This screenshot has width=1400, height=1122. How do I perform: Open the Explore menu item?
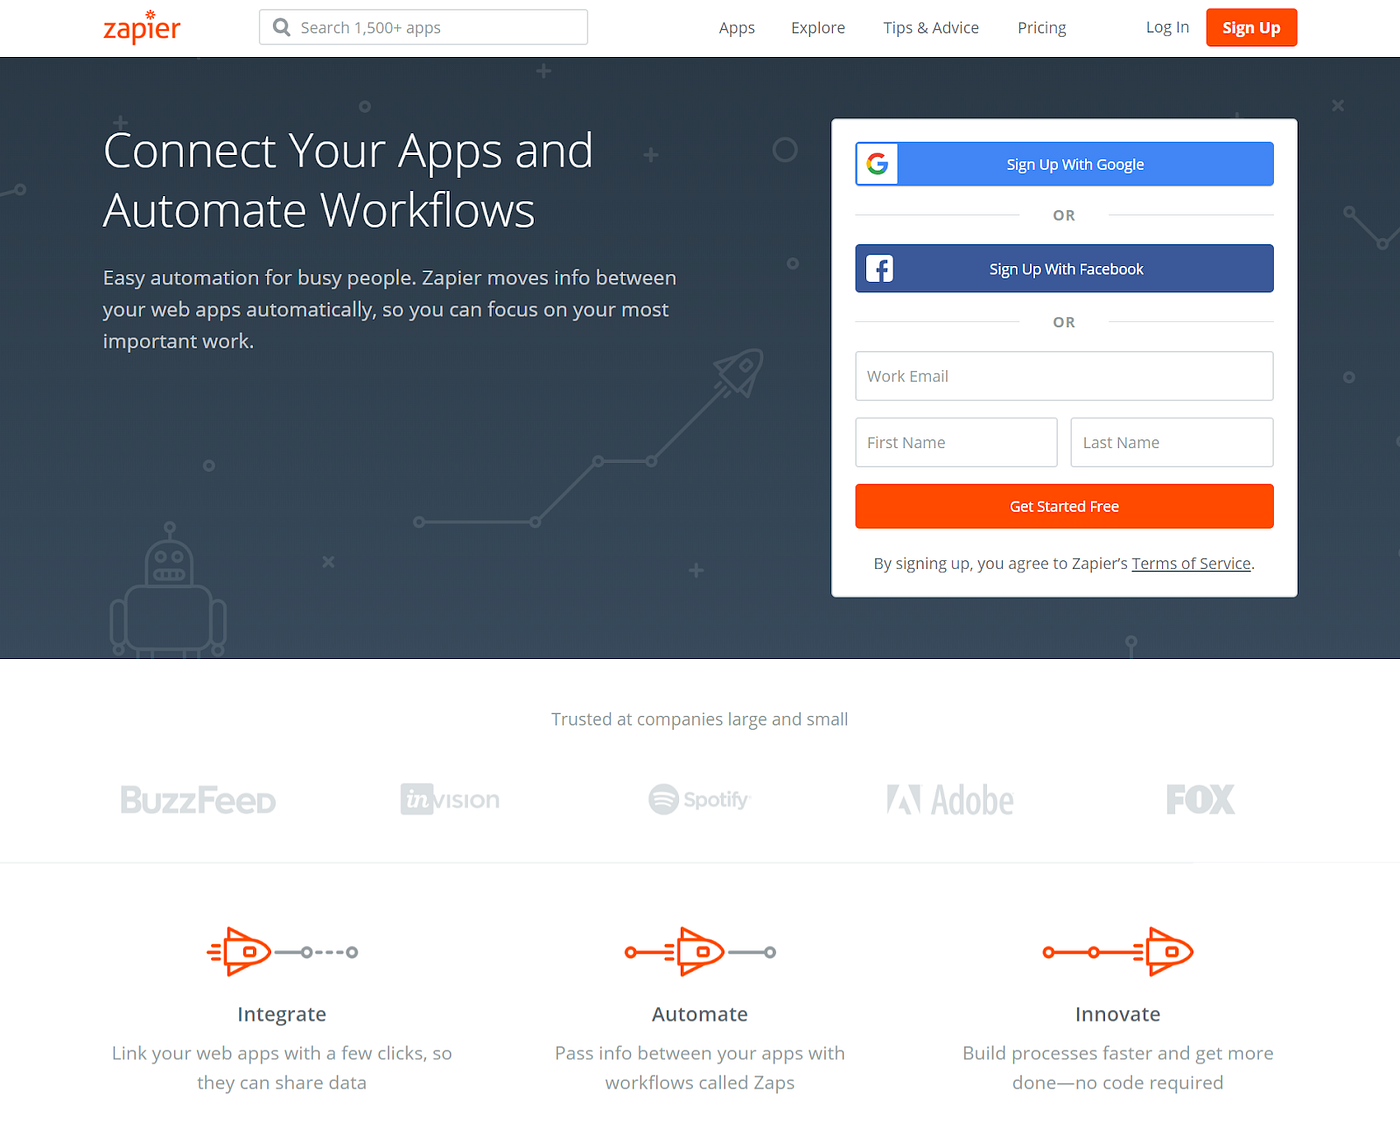818,28
